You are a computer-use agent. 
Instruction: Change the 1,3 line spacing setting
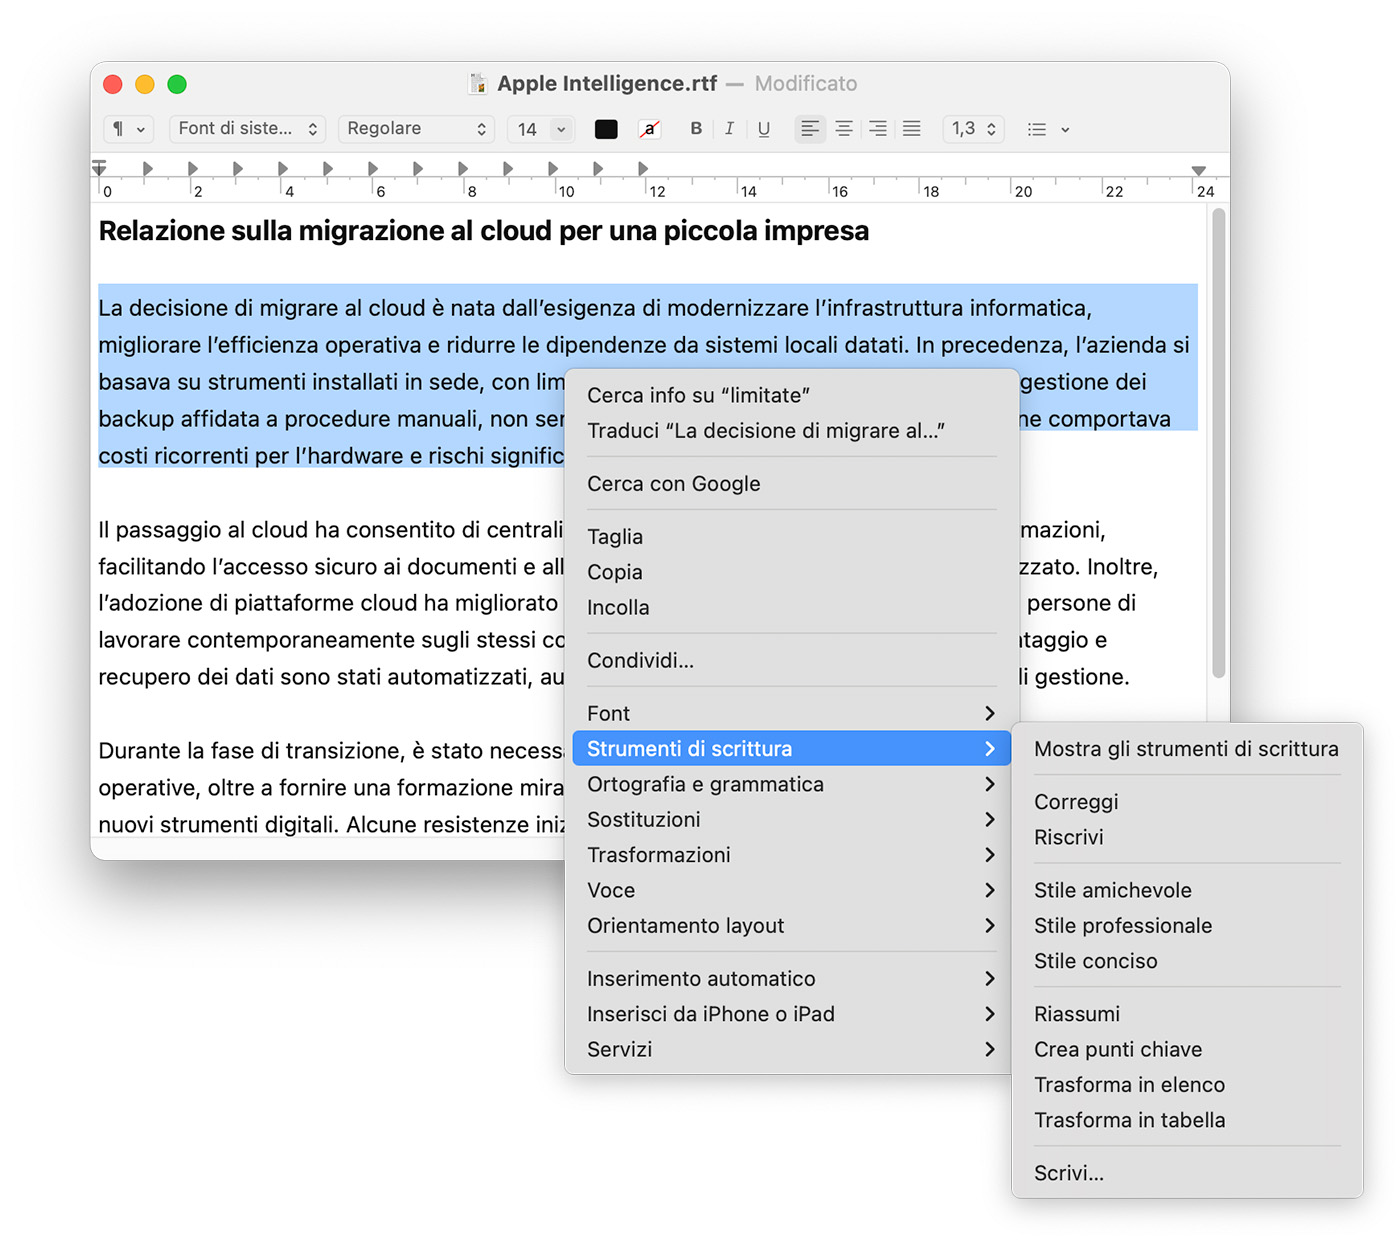click(973, 129)
